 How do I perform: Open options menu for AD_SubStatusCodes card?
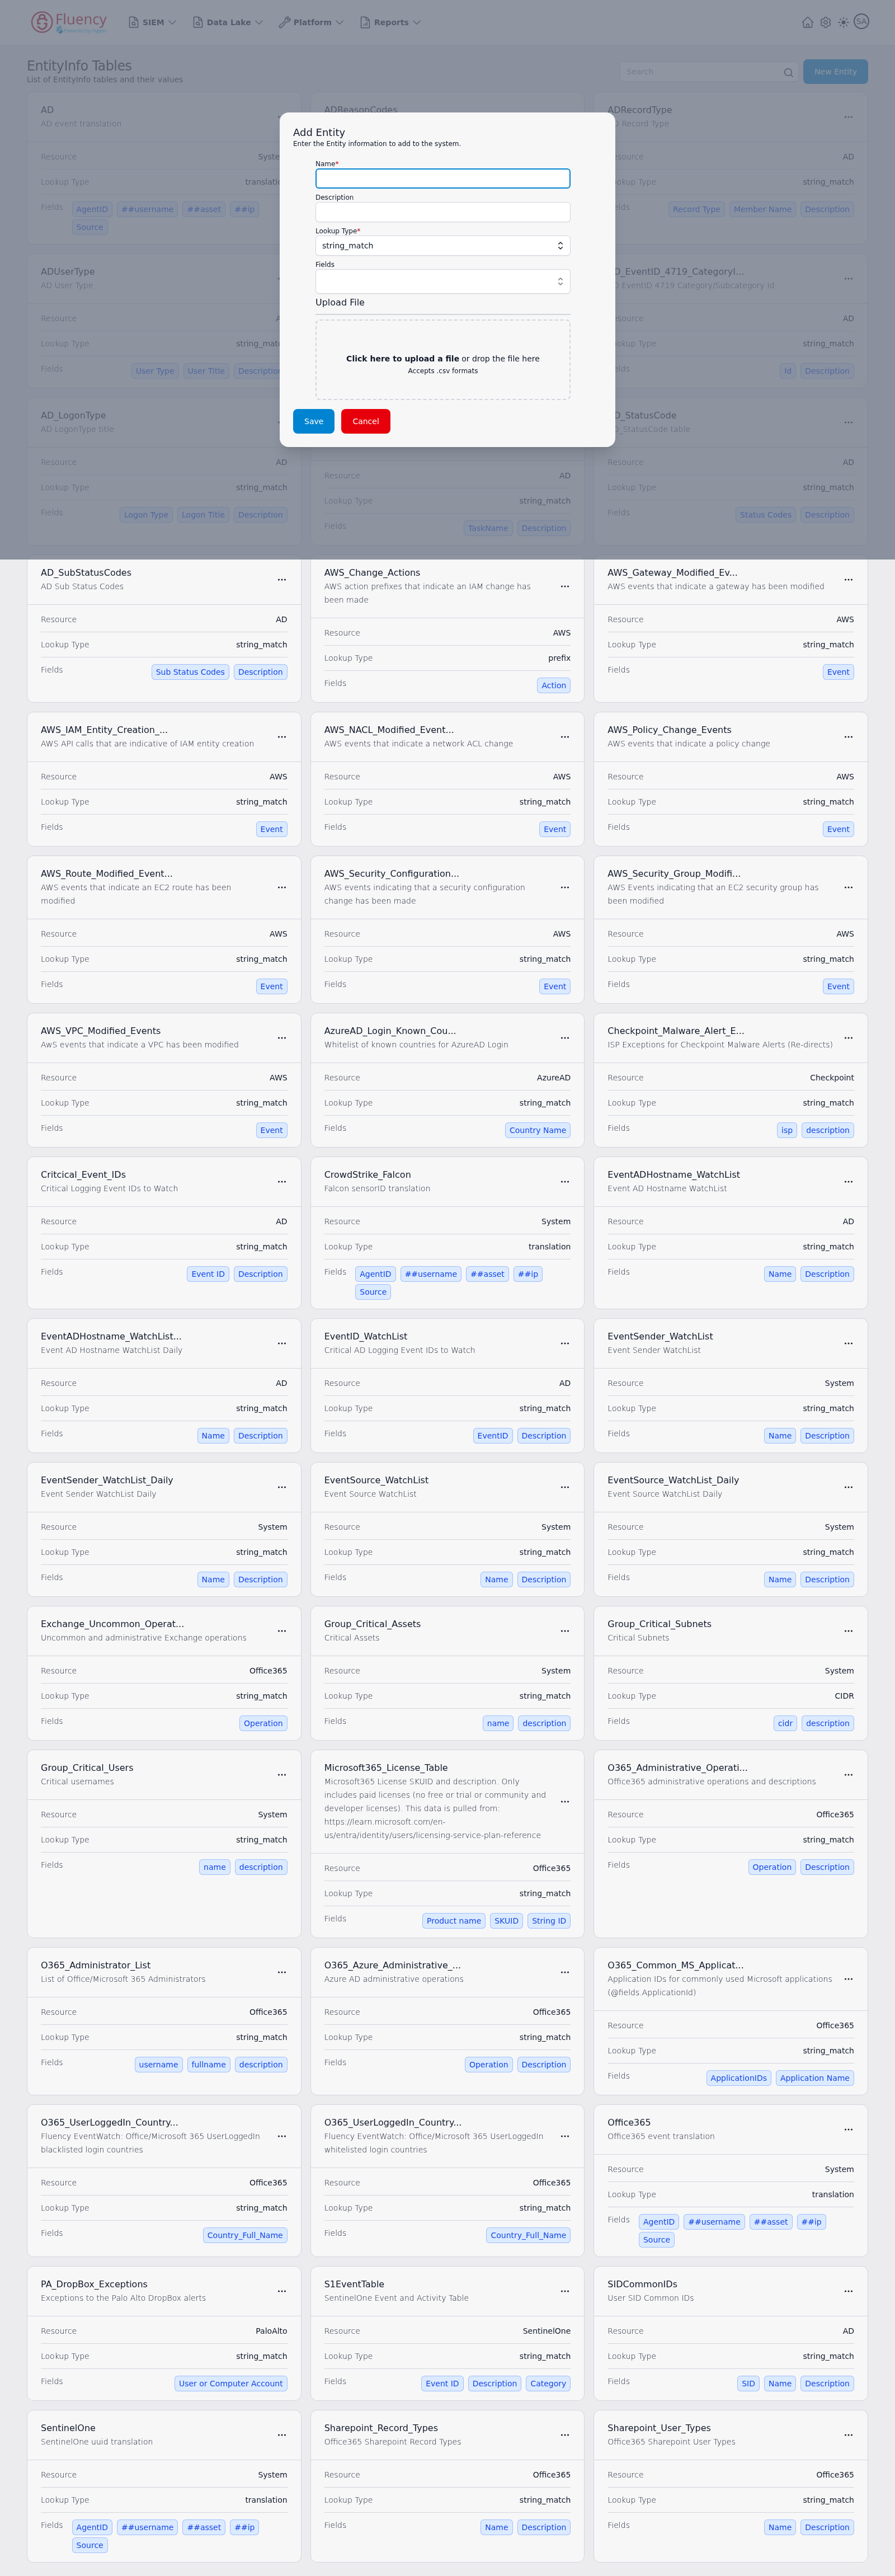coord(282,580)
